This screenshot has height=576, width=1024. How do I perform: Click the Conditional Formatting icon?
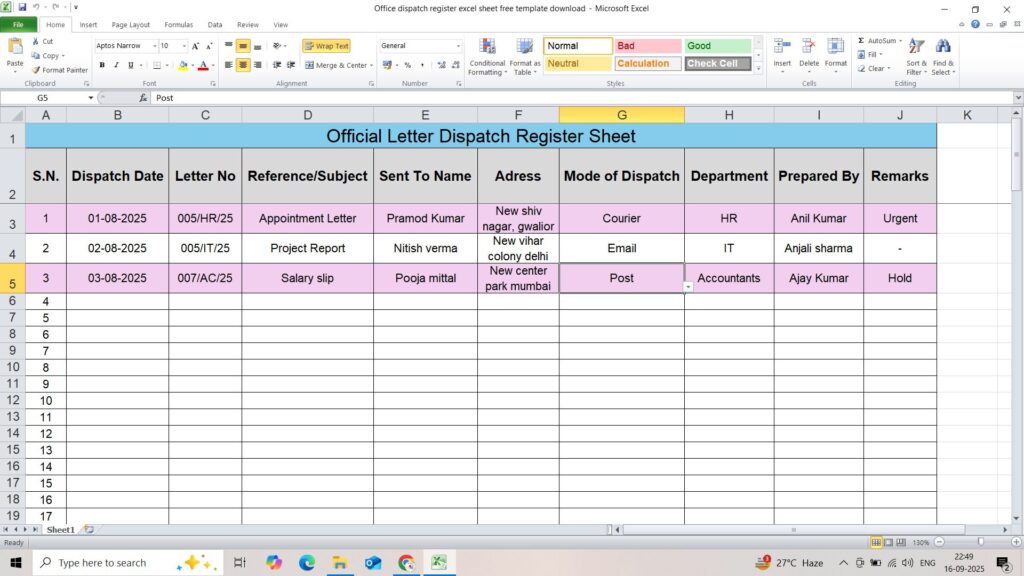click(487, 47)
